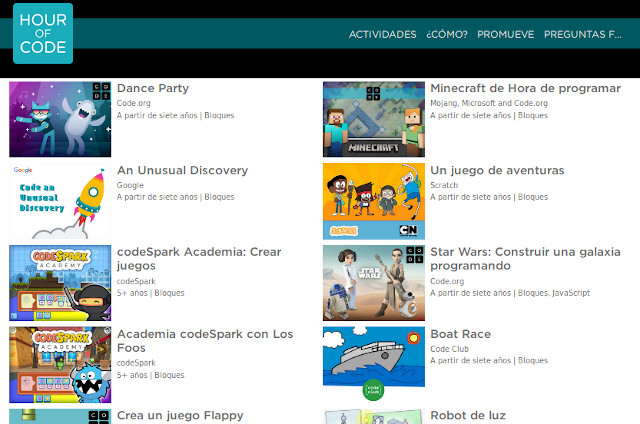Open the ACTIVIDADES menu item
The height and width of the screenshot is (424, 640).
[382, 34]
